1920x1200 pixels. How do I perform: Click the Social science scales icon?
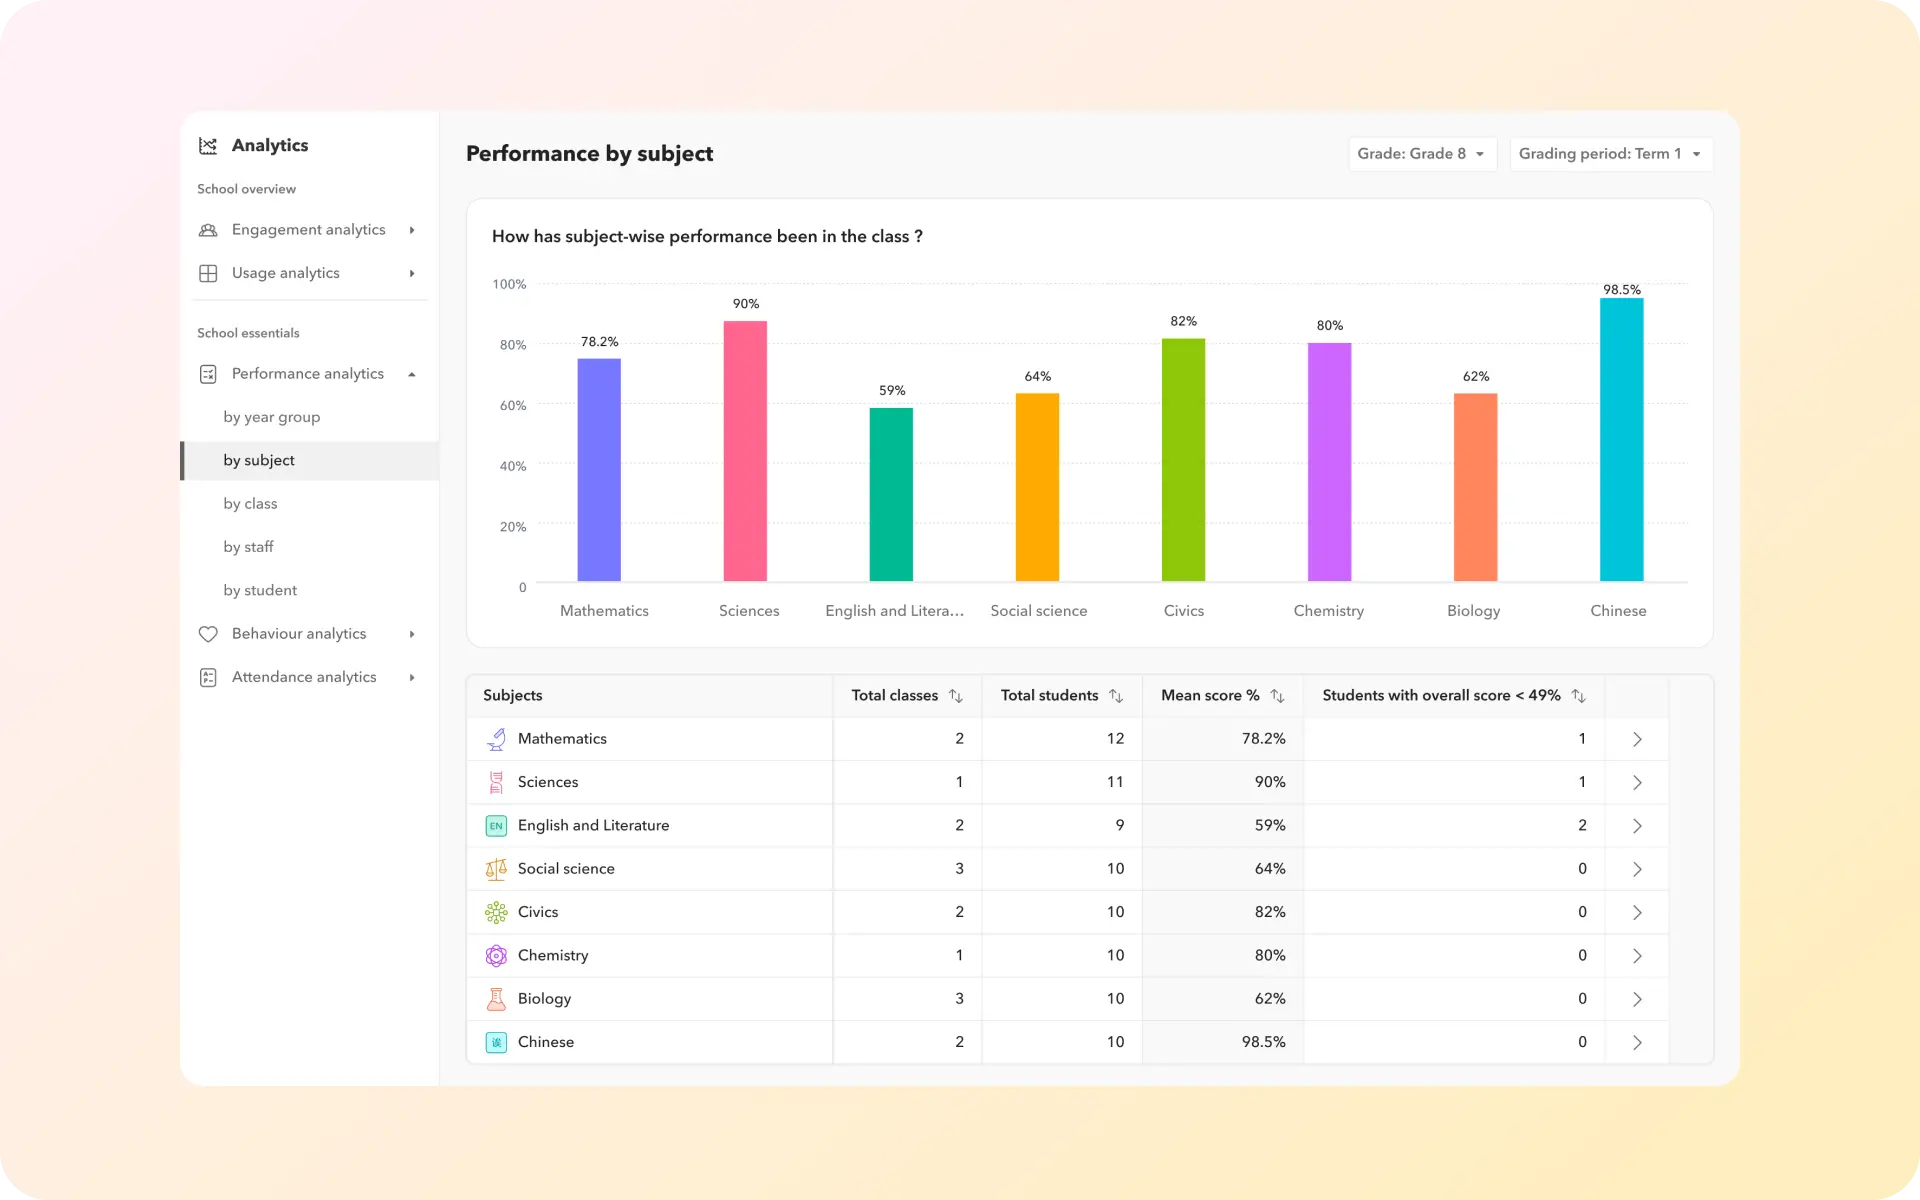click(496, 869)
